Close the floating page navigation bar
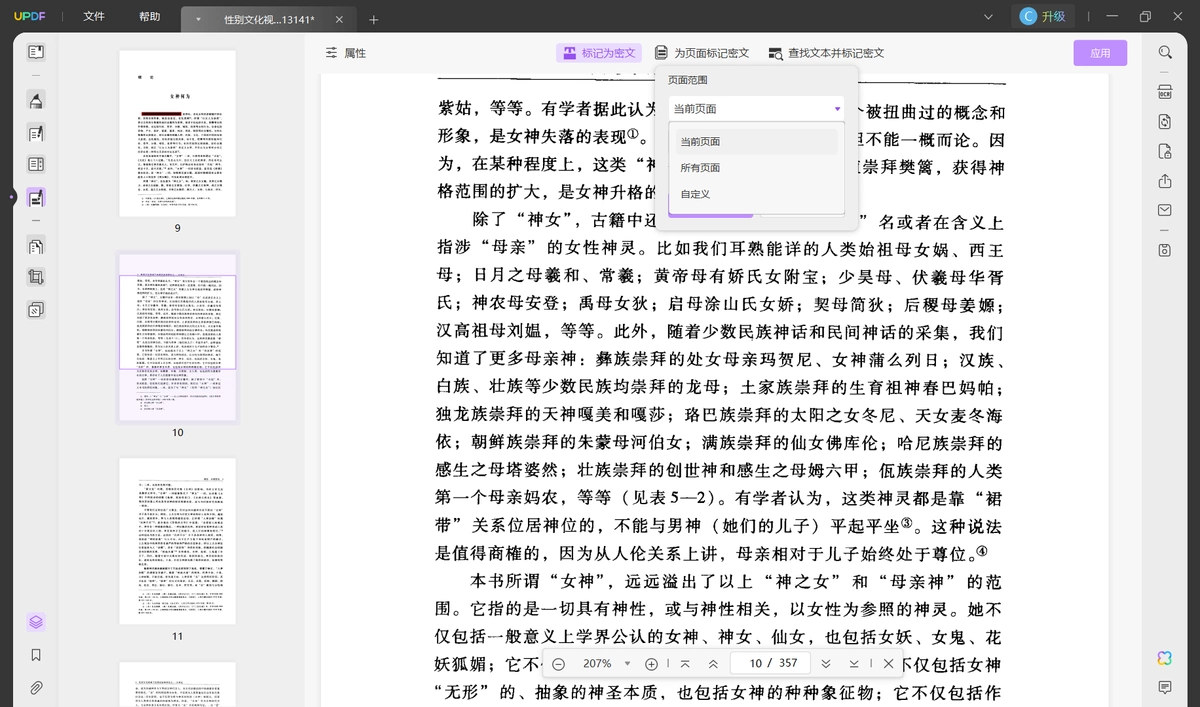Viewport: 1200px width, 707px height. (888, 664)
